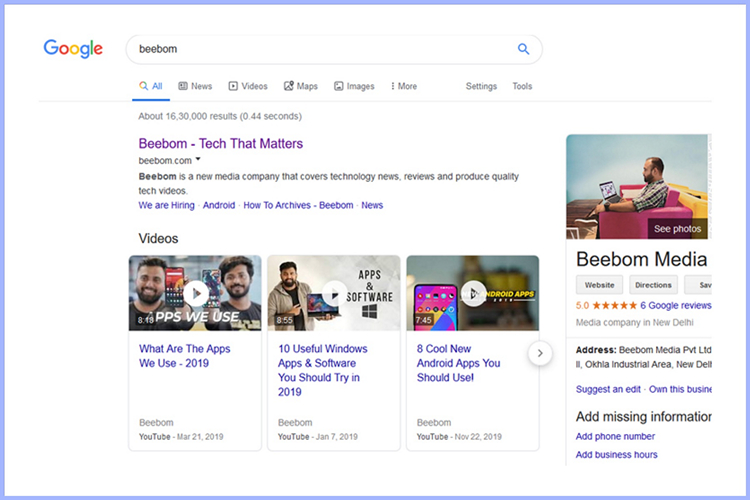The height and width of the screenshot is (500, 750).
Task: Click Add business hours link
Action: pyautogui.click(x=617, y=455)
